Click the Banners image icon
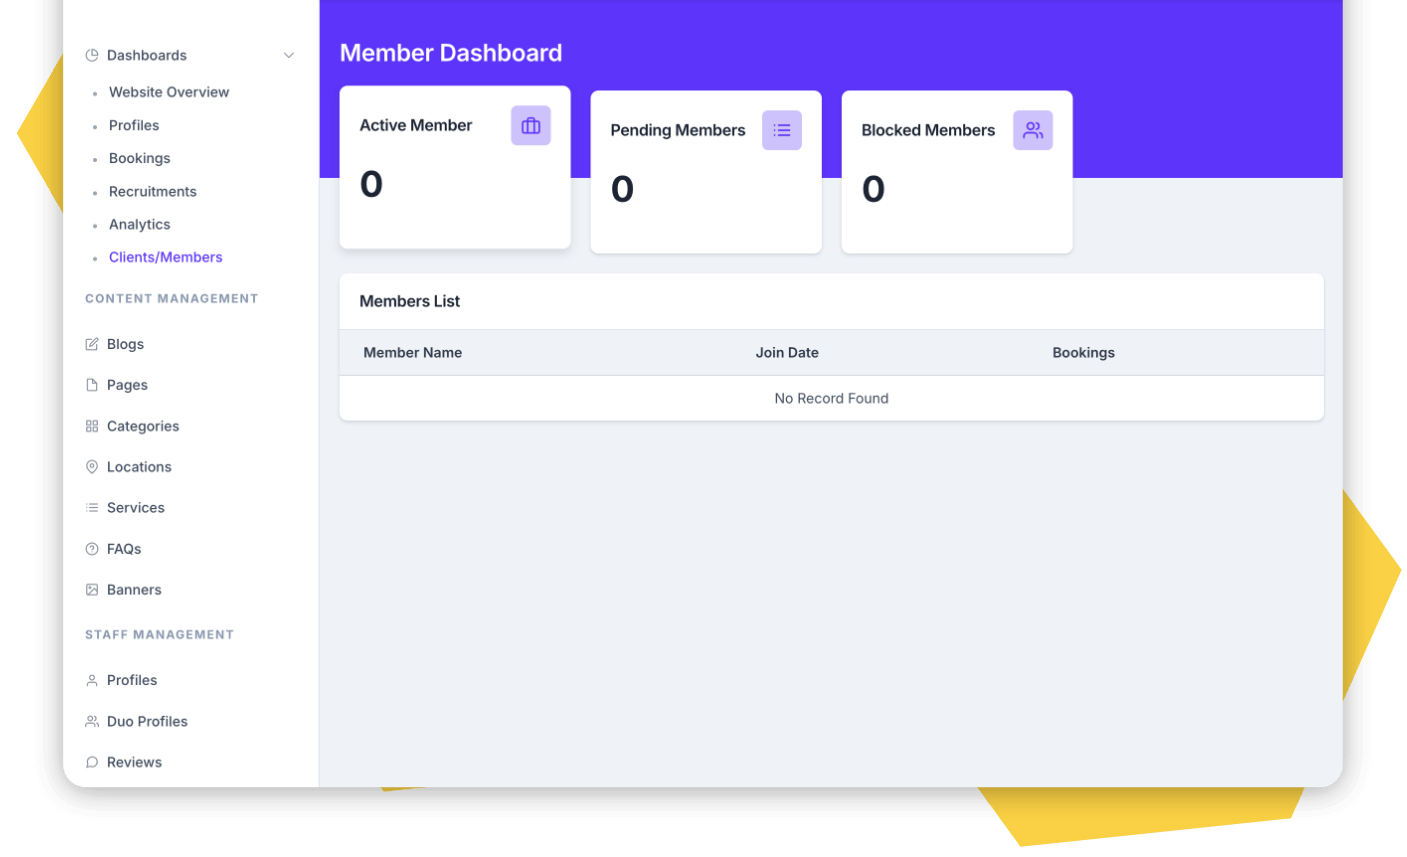This screenshot has width=1407, height=857. (x=91, y=589)
